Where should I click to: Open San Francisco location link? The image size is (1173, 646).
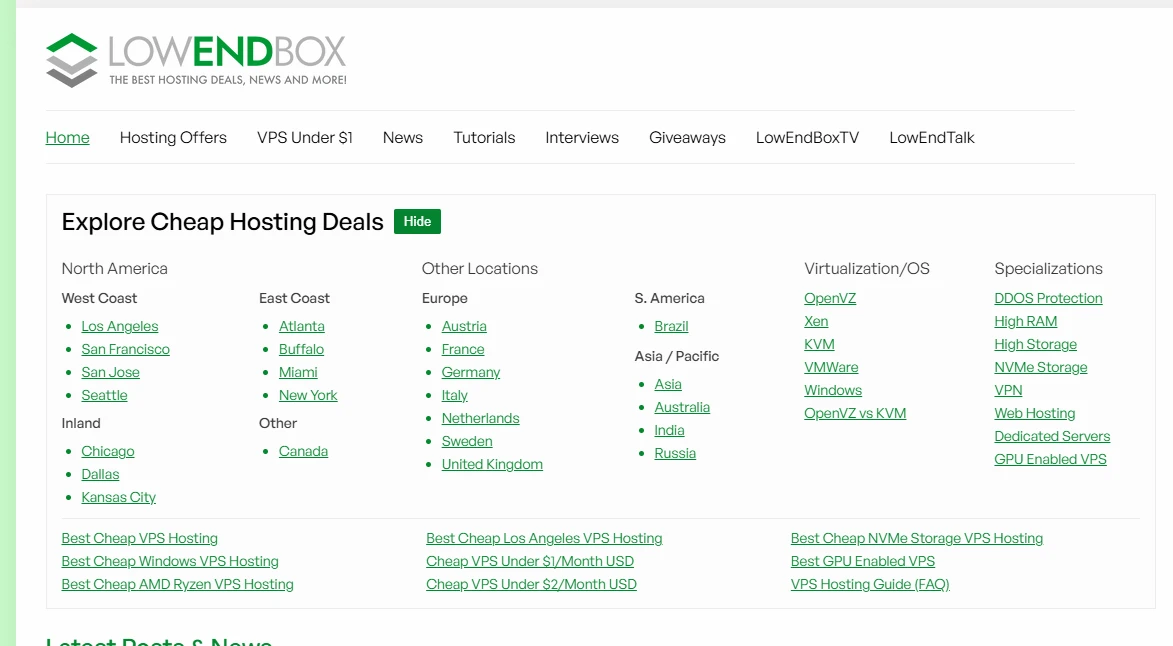[126, 349]
